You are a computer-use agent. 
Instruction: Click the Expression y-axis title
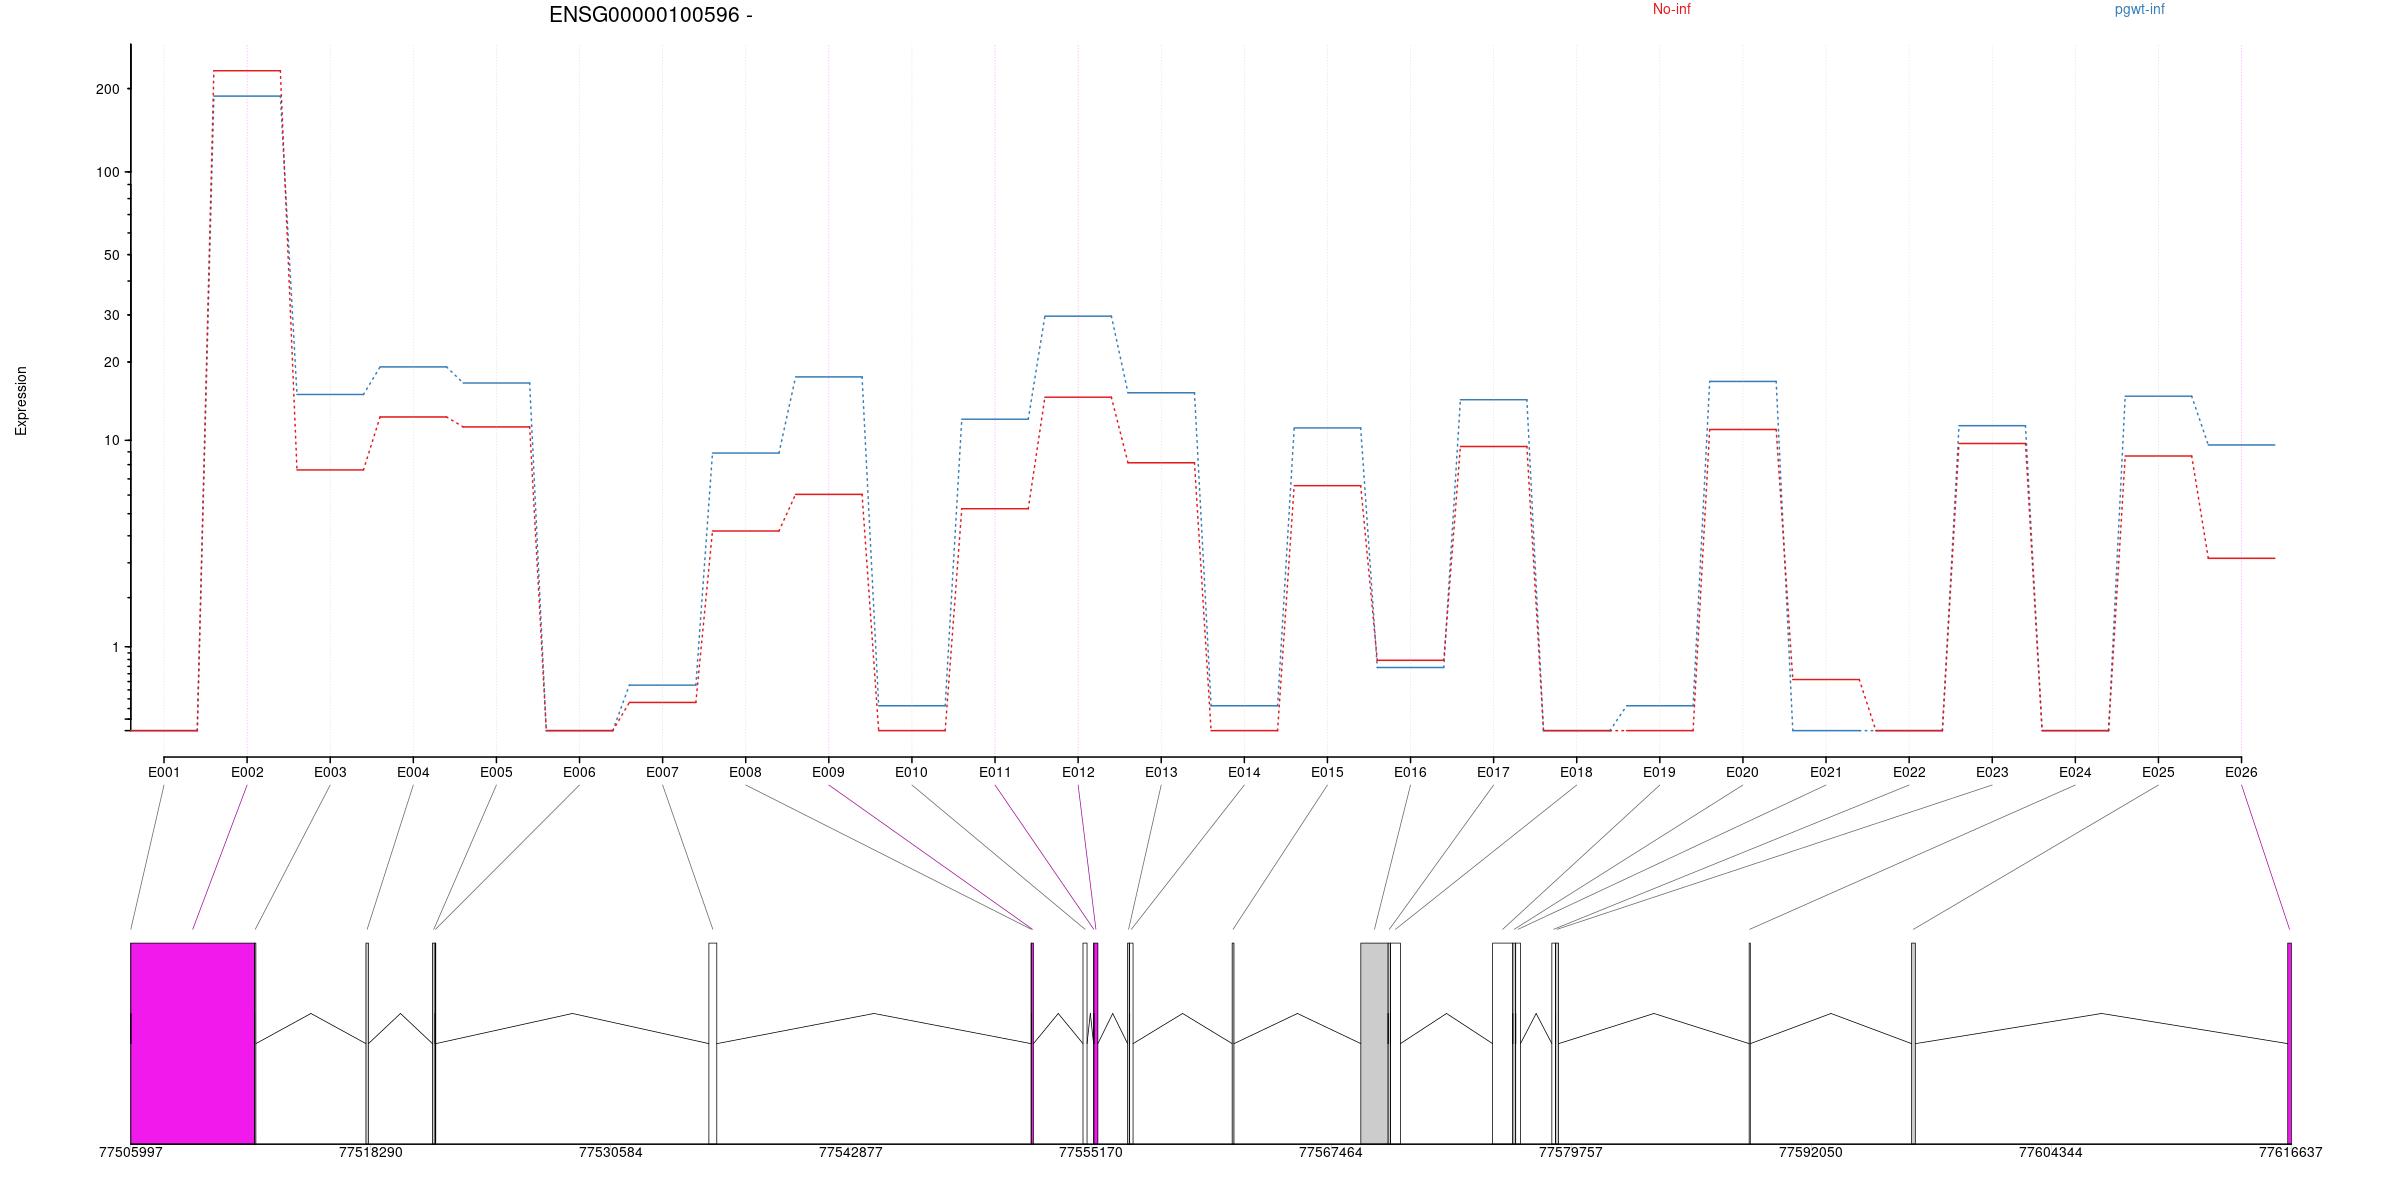[21, 400]
